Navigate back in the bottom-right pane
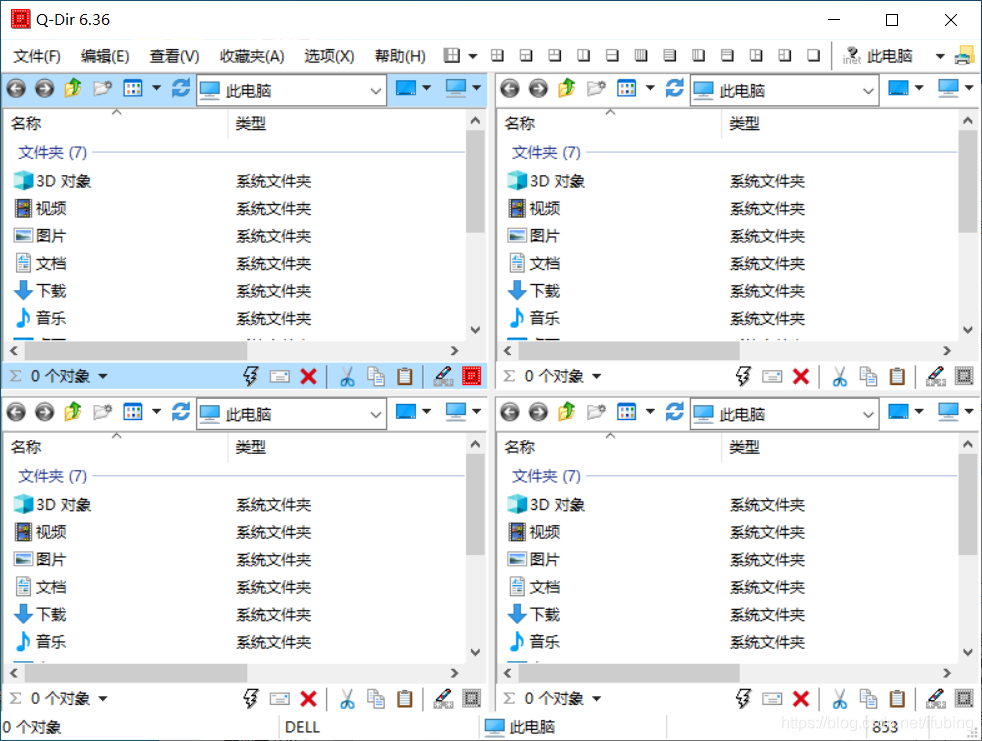982x741 pixels. pyautogui.click(x=508, y=412)
